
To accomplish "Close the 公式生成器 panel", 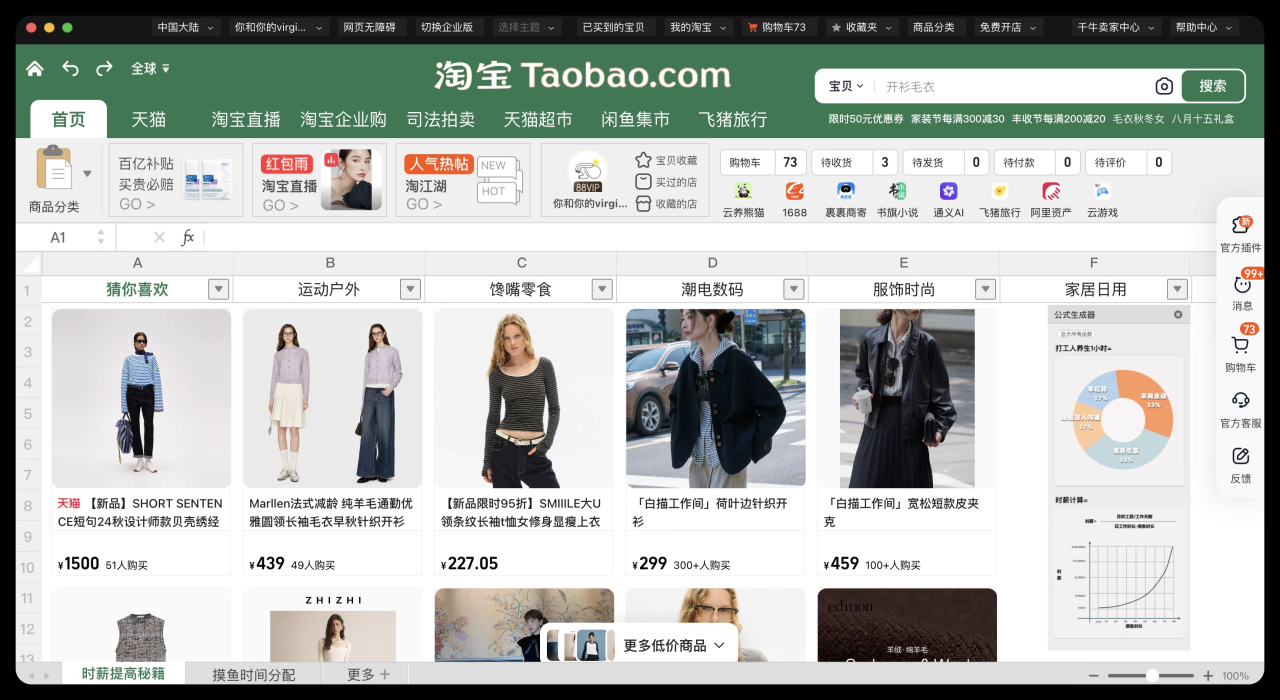I will [1178, 314].
